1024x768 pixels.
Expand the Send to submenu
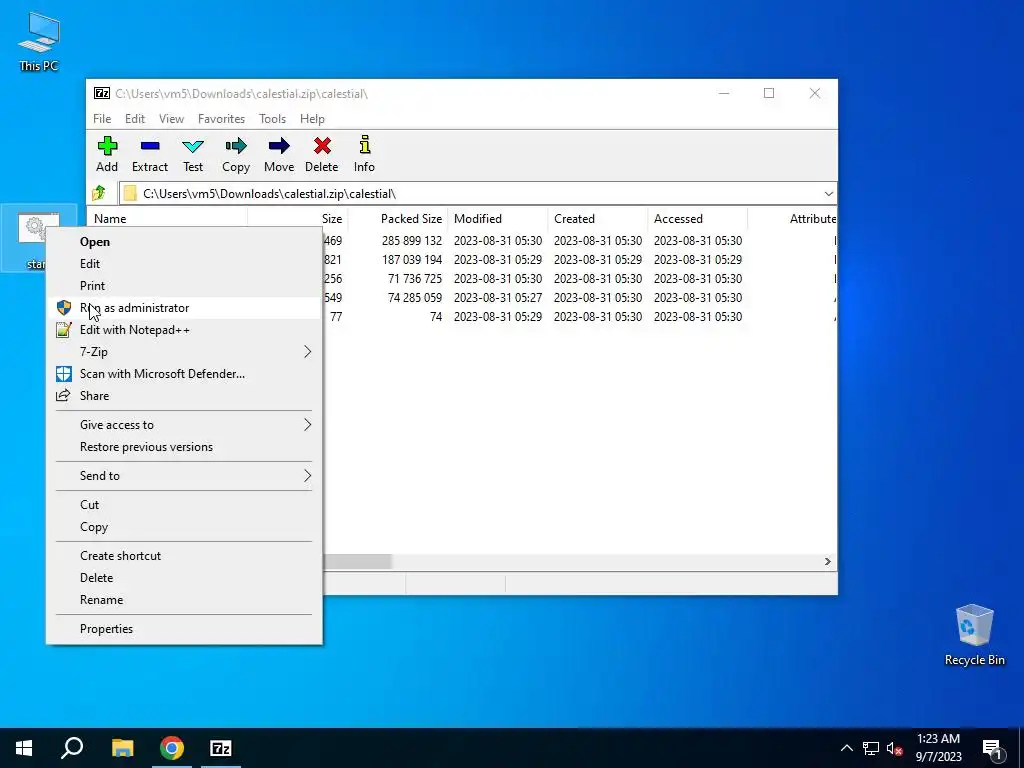(x=184, y=476)
